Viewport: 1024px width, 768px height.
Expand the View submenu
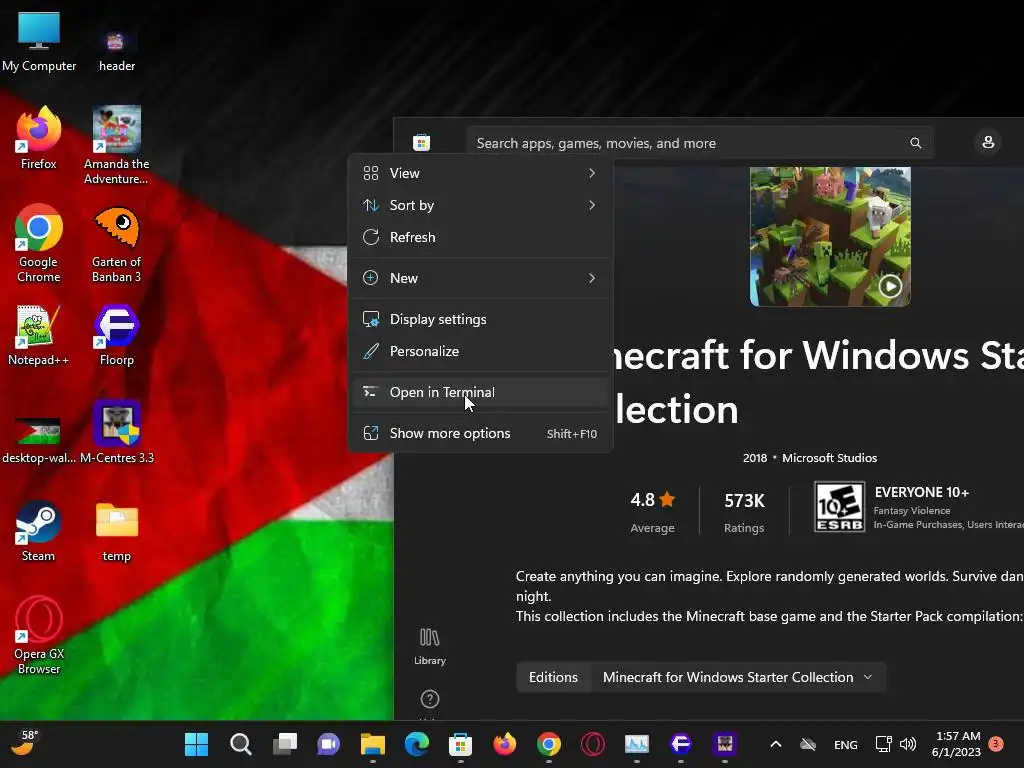tap(481, 173)
